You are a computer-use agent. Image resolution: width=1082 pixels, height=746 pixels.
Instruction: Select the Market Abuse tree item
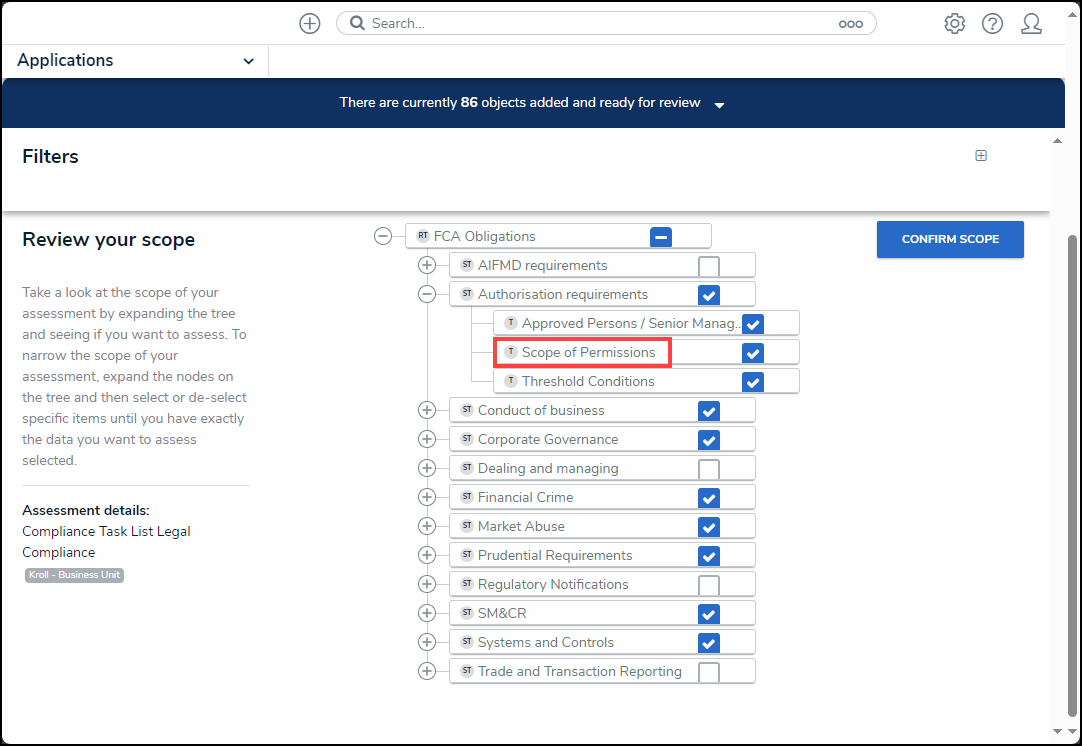click(x=521, y=527)
